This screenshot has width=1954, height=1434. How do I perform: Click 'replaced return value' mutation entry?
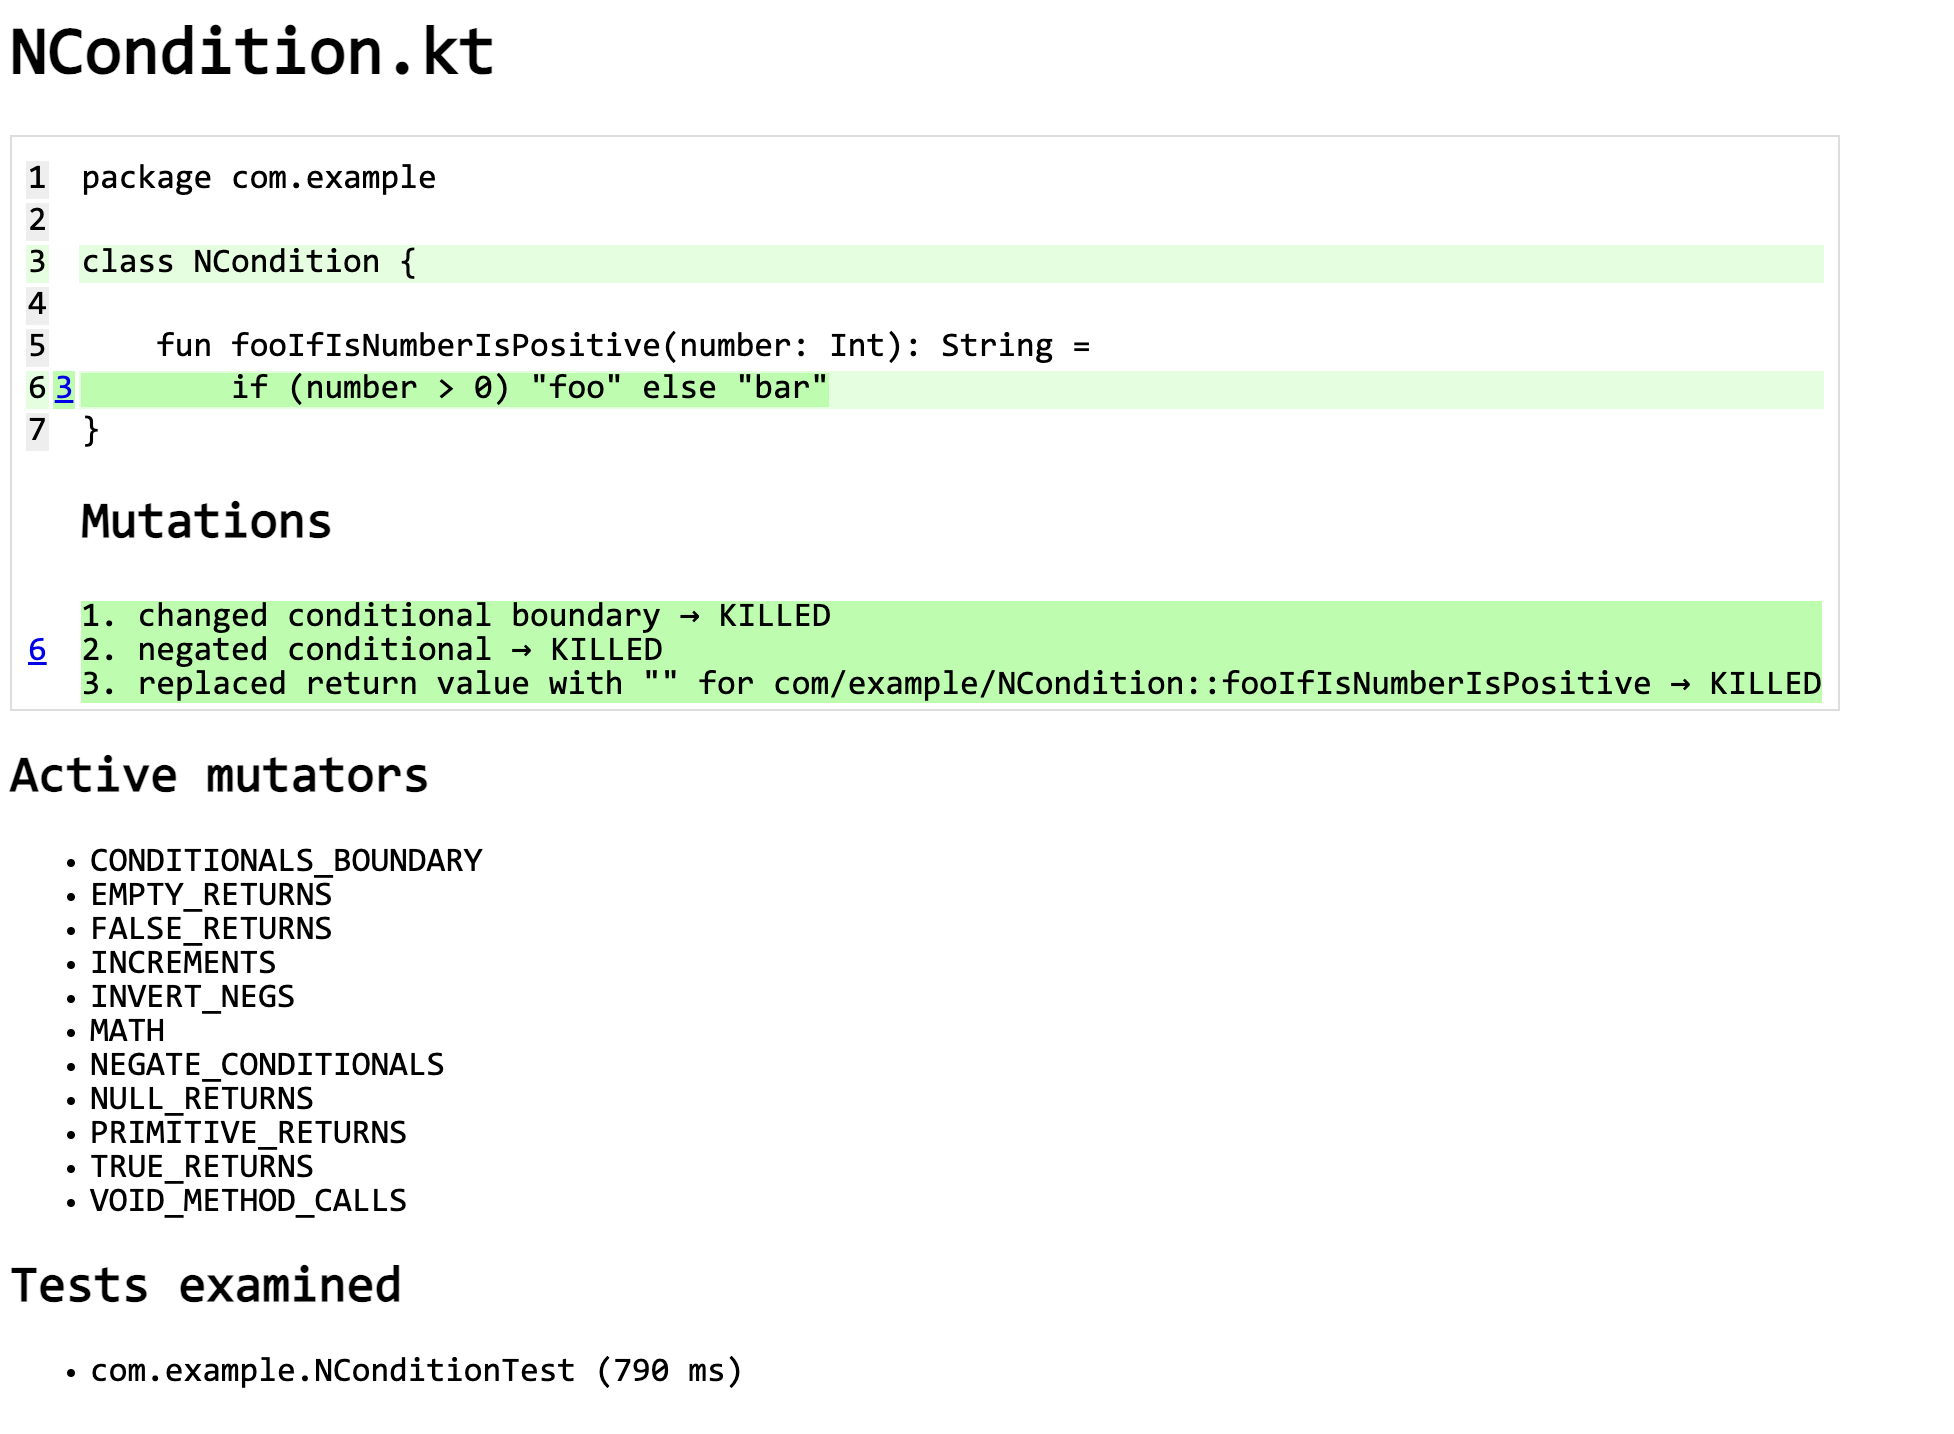[950, 684]
